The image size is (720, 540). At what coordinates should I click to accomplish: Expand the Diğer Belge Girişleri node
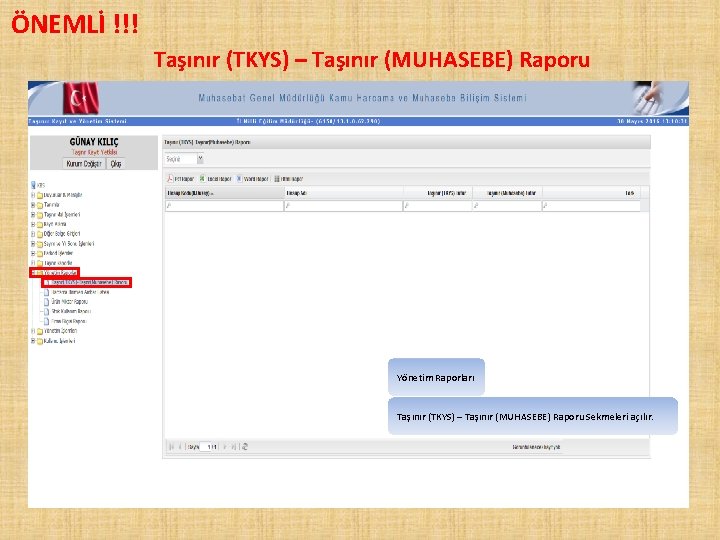[33, 234]
